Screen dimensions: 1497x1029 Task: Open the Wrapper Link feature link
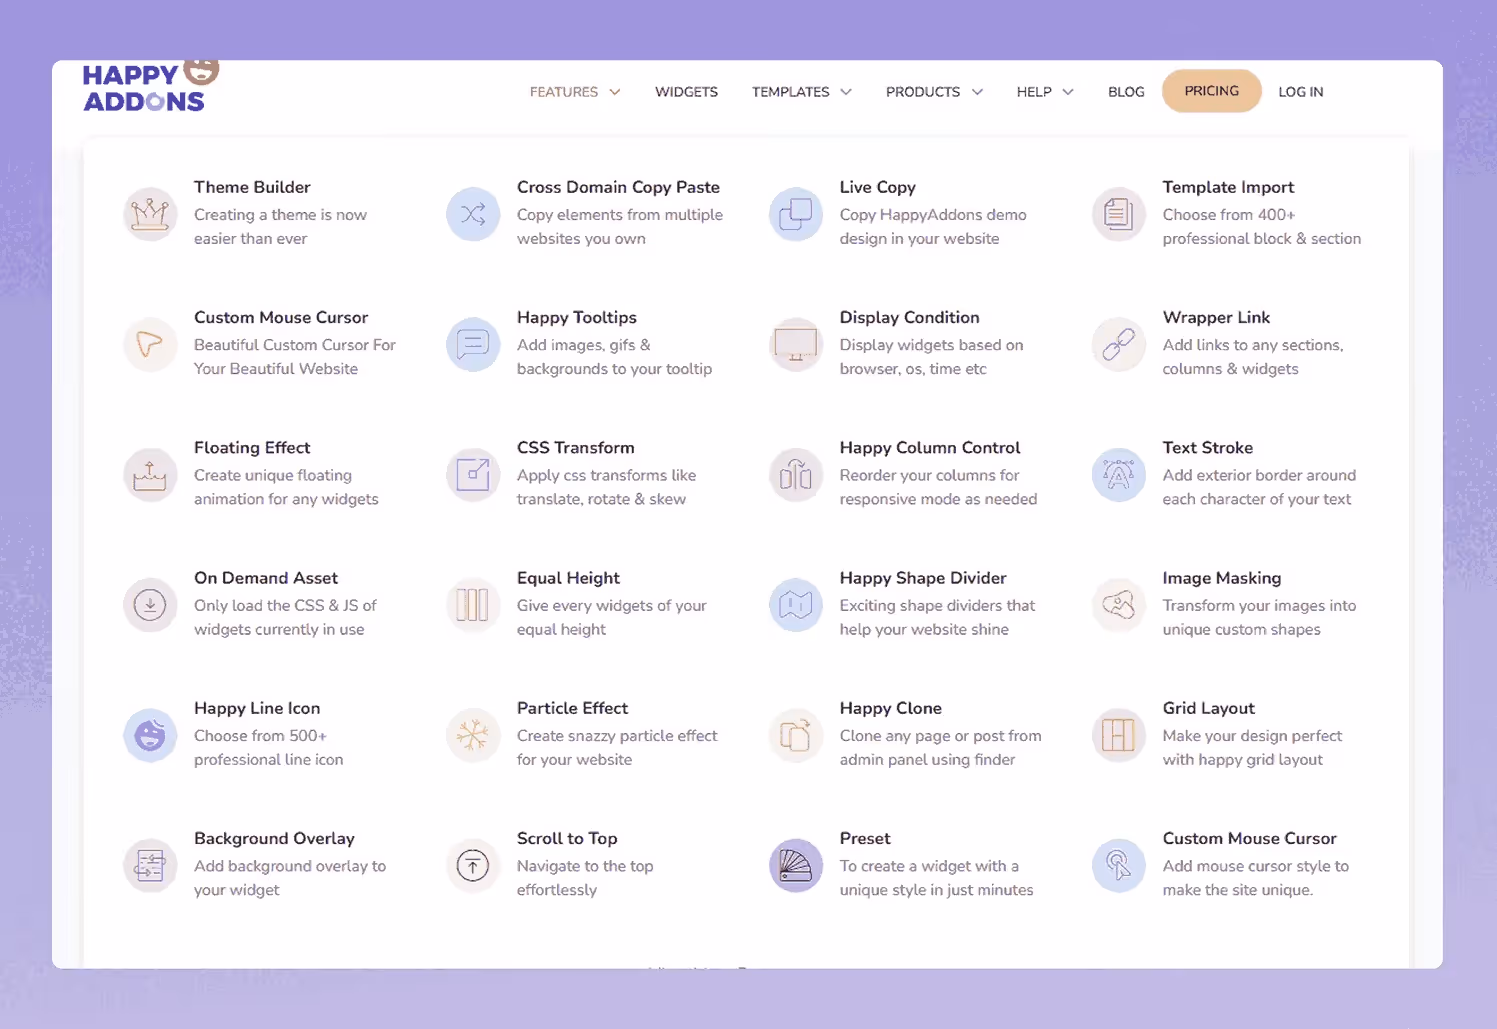click(1216, 317)
